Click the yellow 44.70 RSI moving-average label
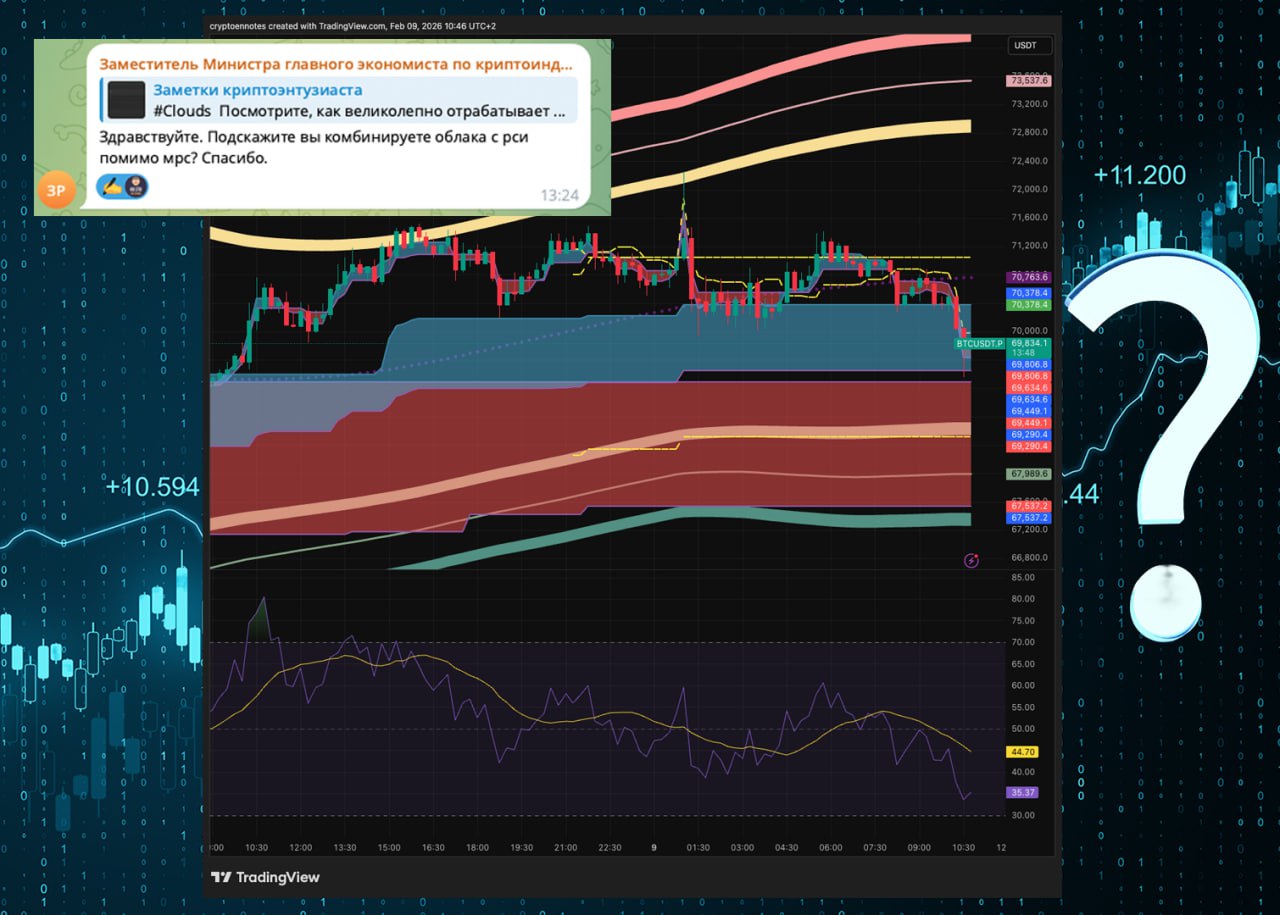This screenshot has height=915, width=1280. (x=1025, y=752)
